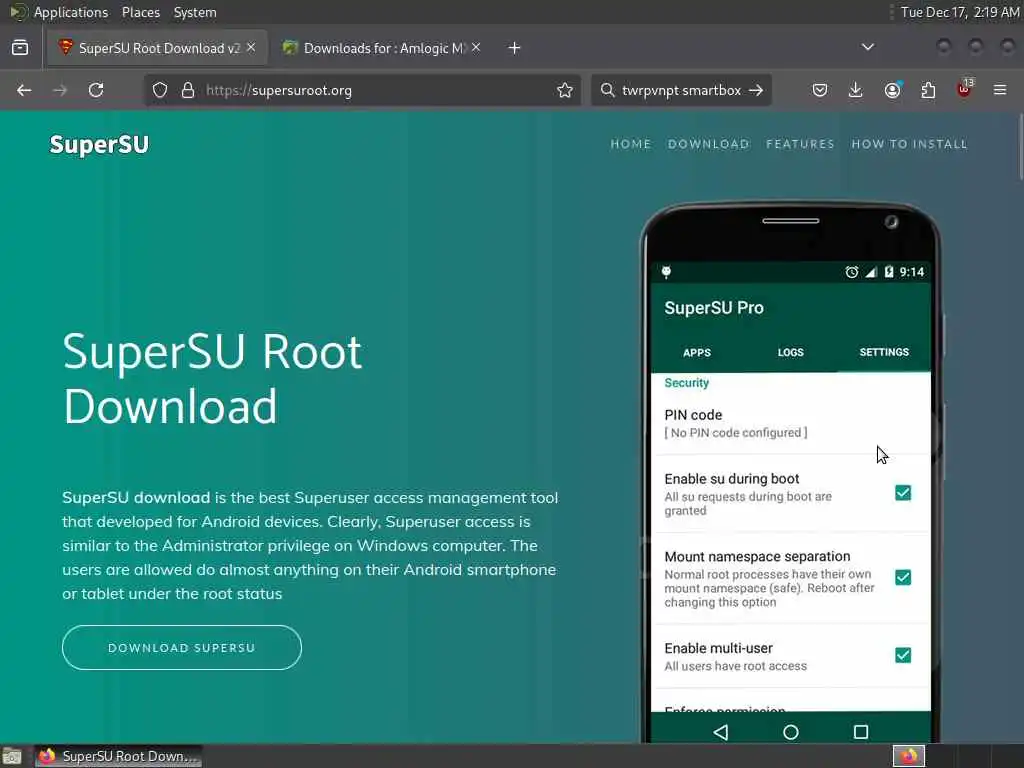
Task: Tap the Android back triangle button
Action: tap(720, 732)
